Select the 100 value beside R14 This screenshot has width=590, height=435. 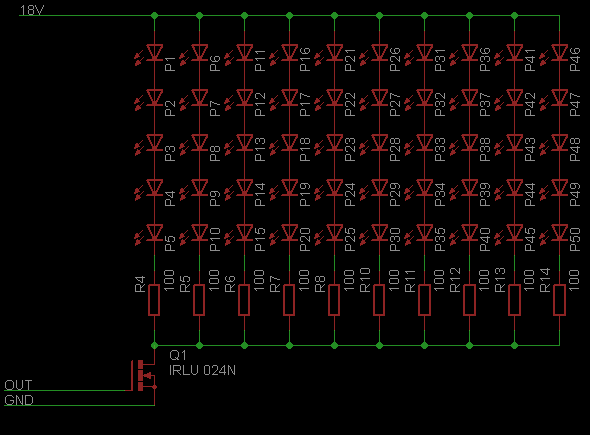coord(574,280)
